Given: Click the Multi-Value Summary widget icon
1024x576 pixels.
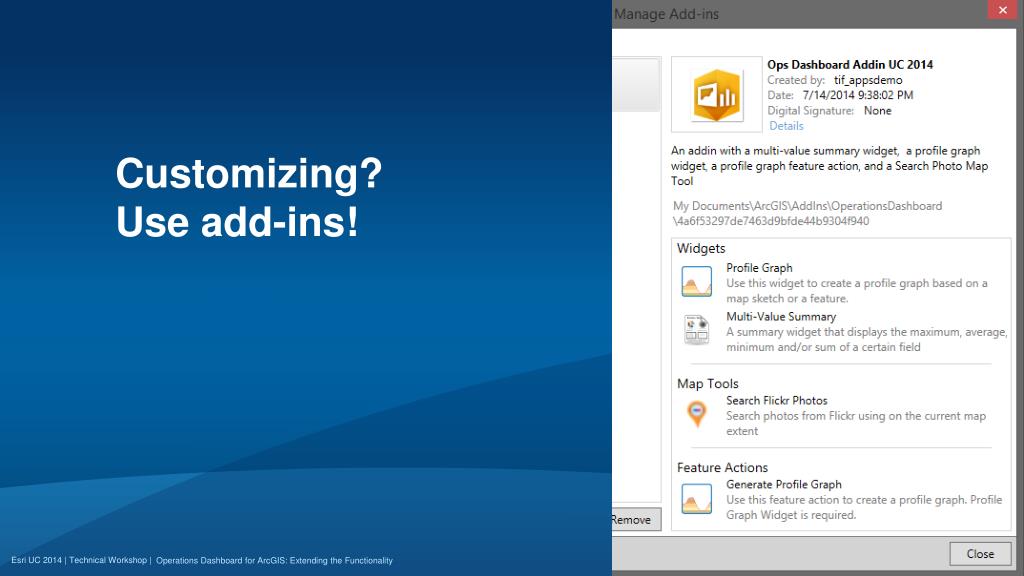Looking at the screenshot, I should (697, 330).
